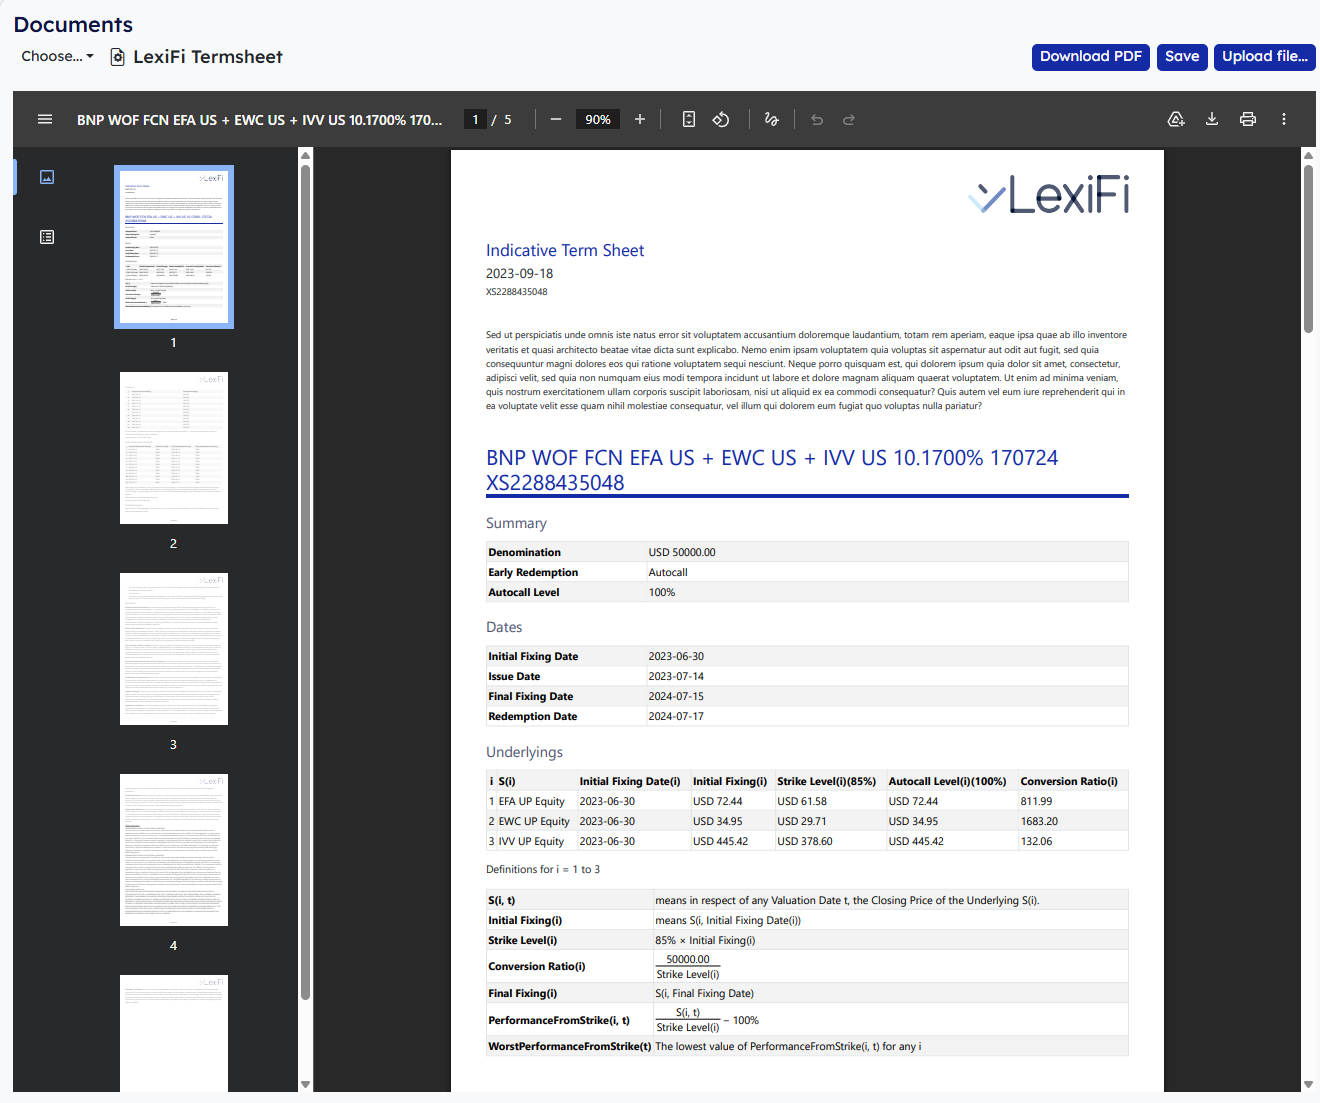Image resolution: width=1320 pixels, height=1103 pixels.
Task: Click the Underlyings section heading
Action: tap(524, 752)
